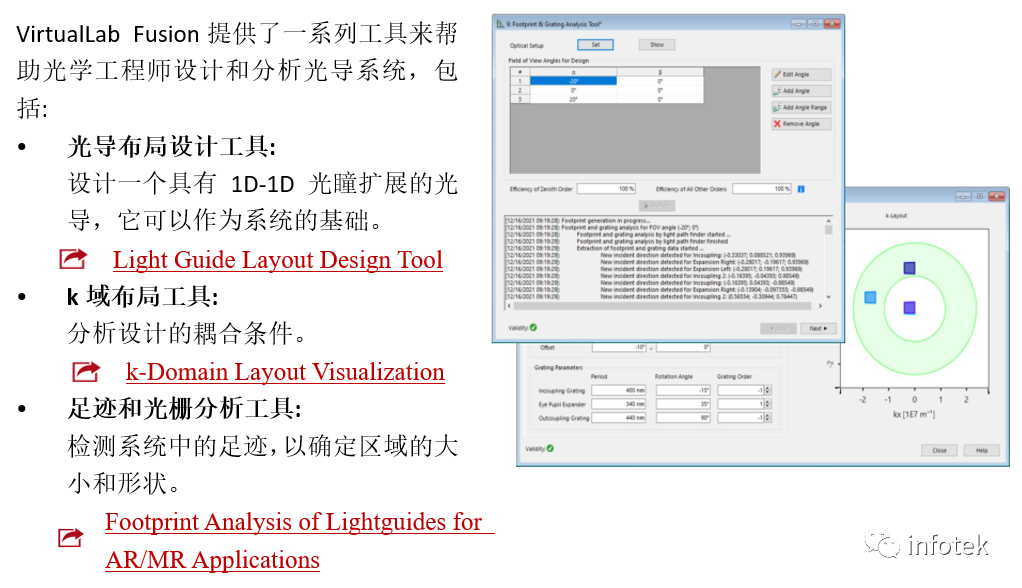Close the k-Layout window via Close button
This screenshot has width=1022, height=588.
[938, 450]
